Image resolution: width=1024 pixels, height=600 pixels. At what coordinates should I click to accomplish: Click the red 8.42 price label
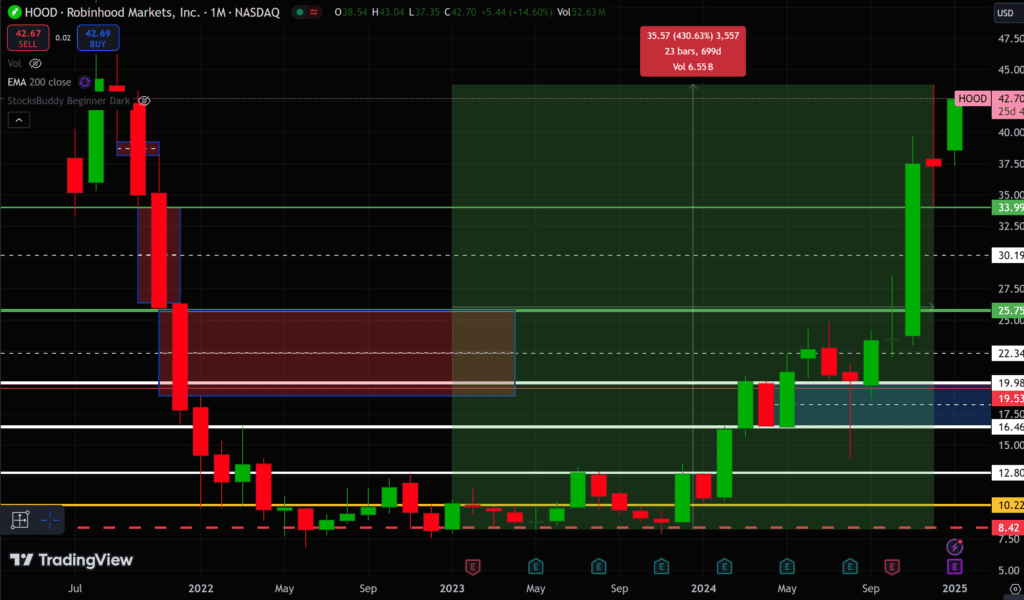coord(1008,528)
